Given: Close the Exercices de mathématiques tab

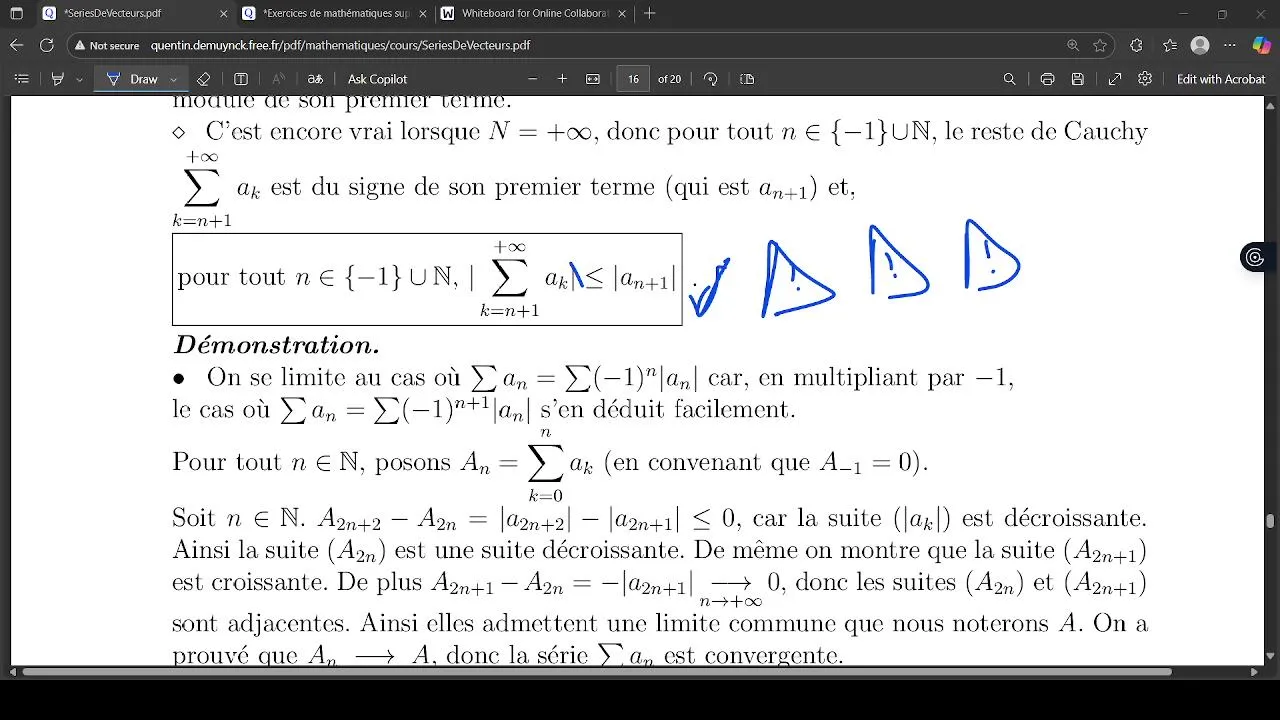Looking at the screenshot, I should pos(422,14).
